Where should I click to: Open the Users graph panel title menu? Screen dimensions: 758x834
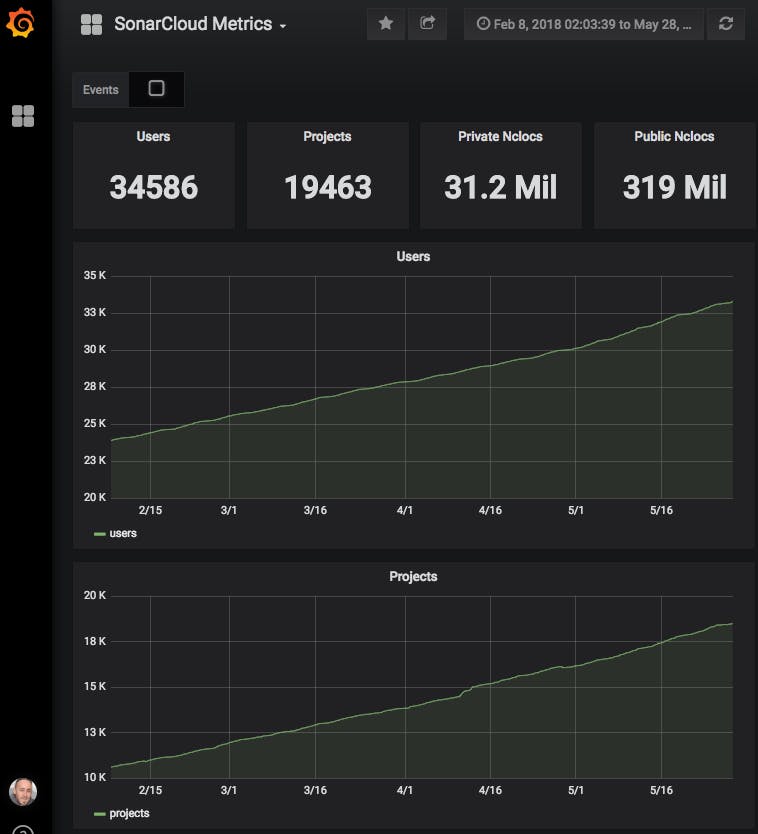tap(413, 256)
